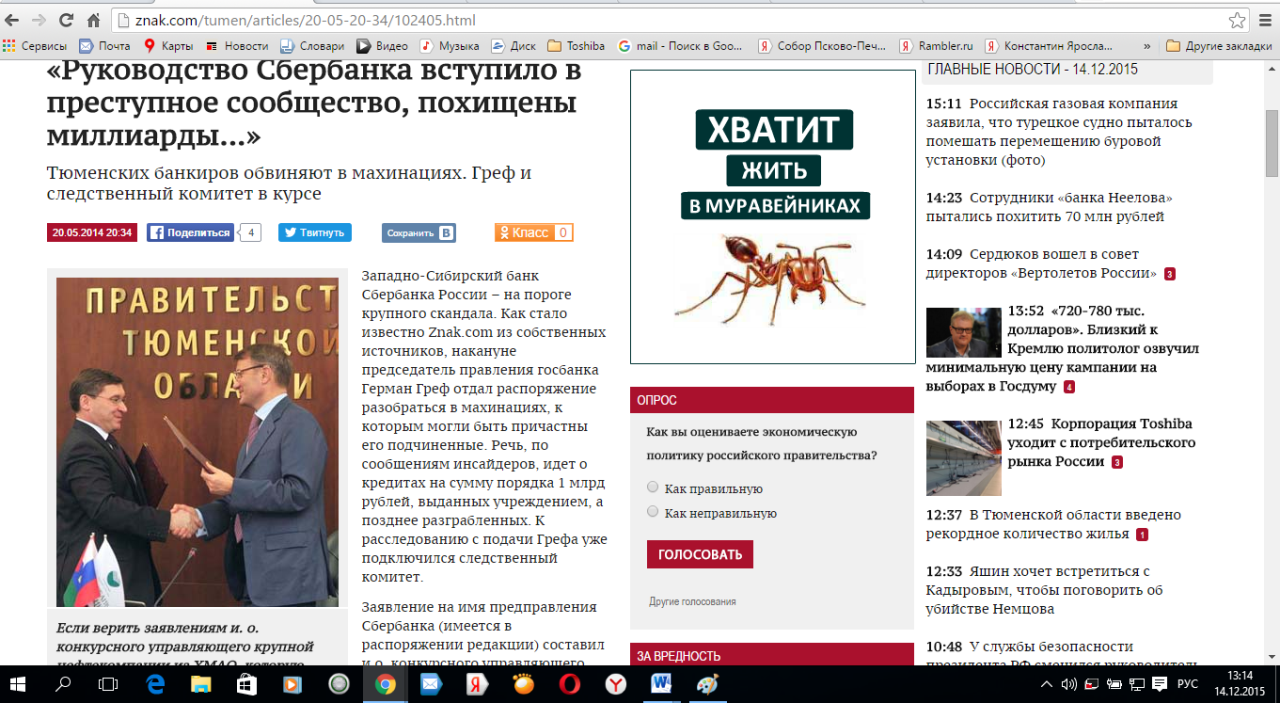1280x703 pixels.
Task: Click the ОПРОС section header
Action: (x=772, y=400)
